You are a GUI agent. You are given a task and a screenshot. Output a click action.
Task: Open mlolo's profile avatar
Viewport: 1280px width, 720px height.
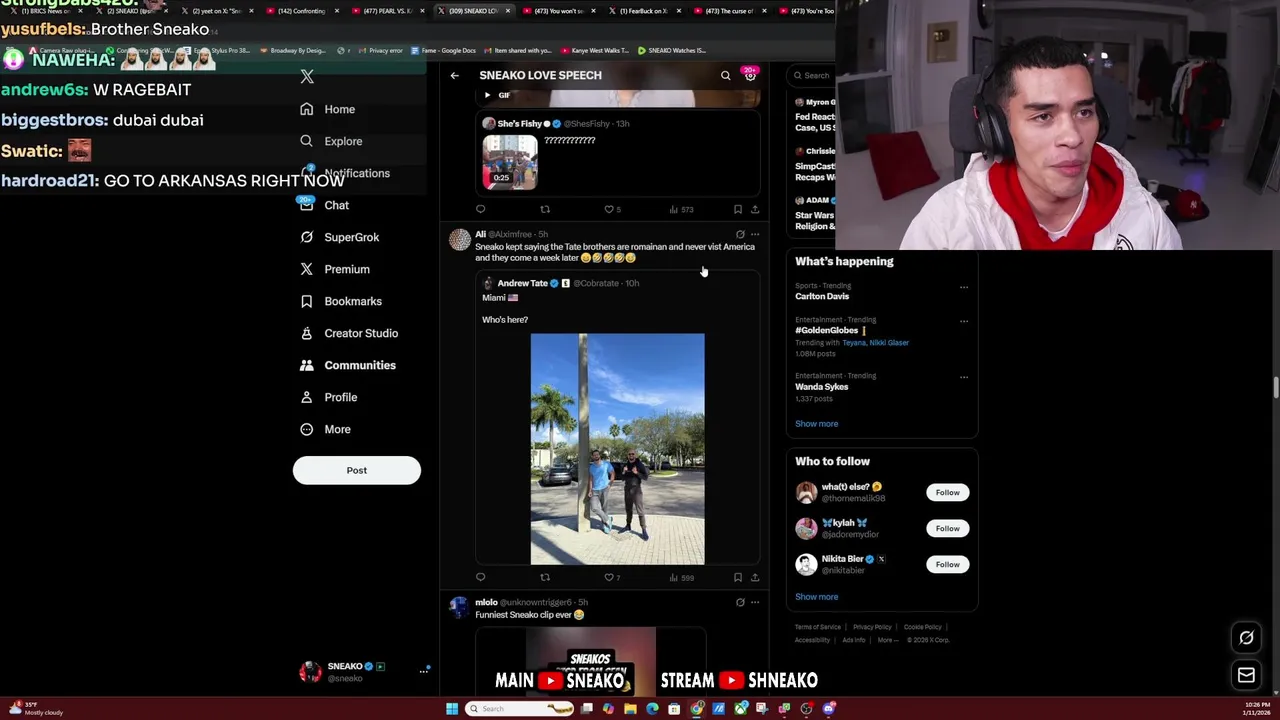[x=459, y=608]
